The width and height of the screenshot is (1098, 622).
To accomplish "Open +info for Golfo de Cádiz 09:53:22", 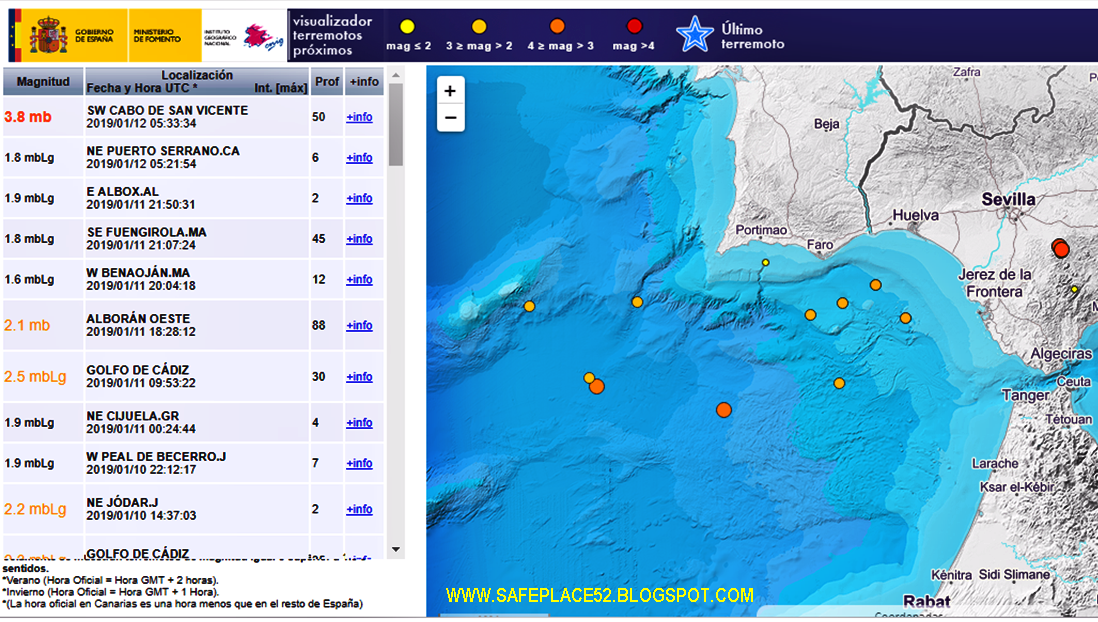I will (359, 377).
